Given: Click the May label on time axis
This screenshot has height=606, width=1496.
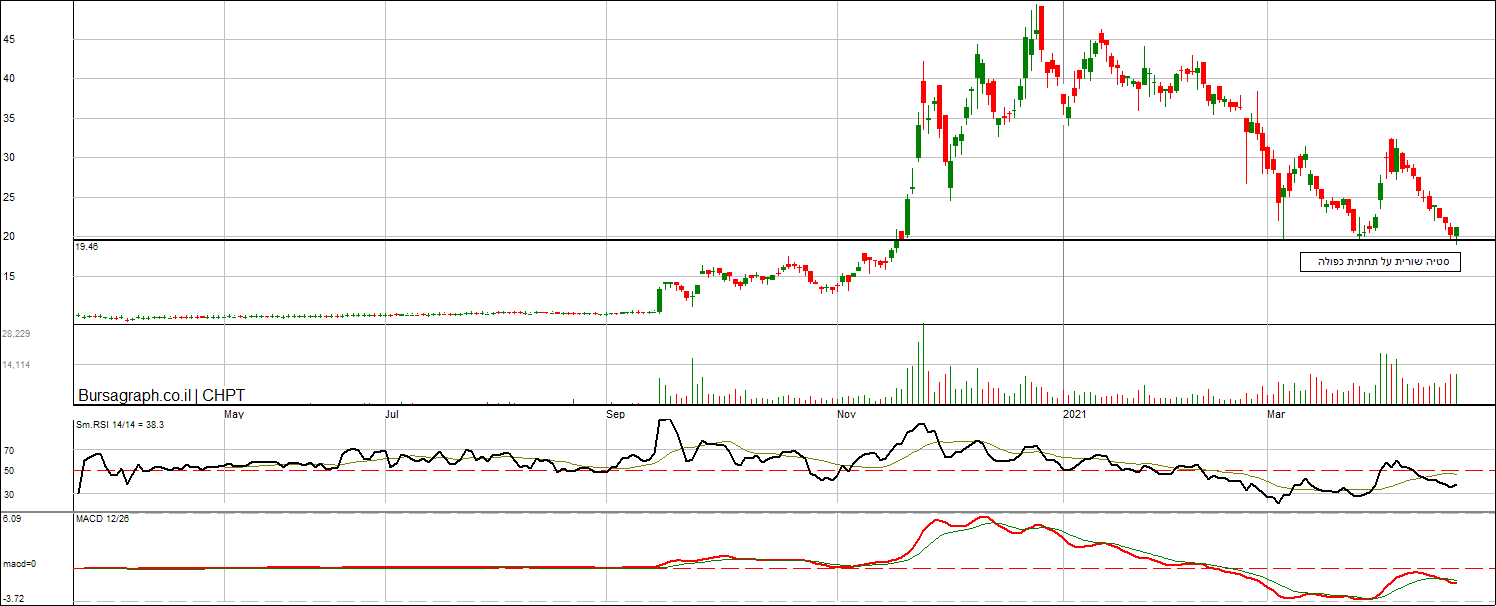Looking at the screenshot, I should tap(233, 413).
